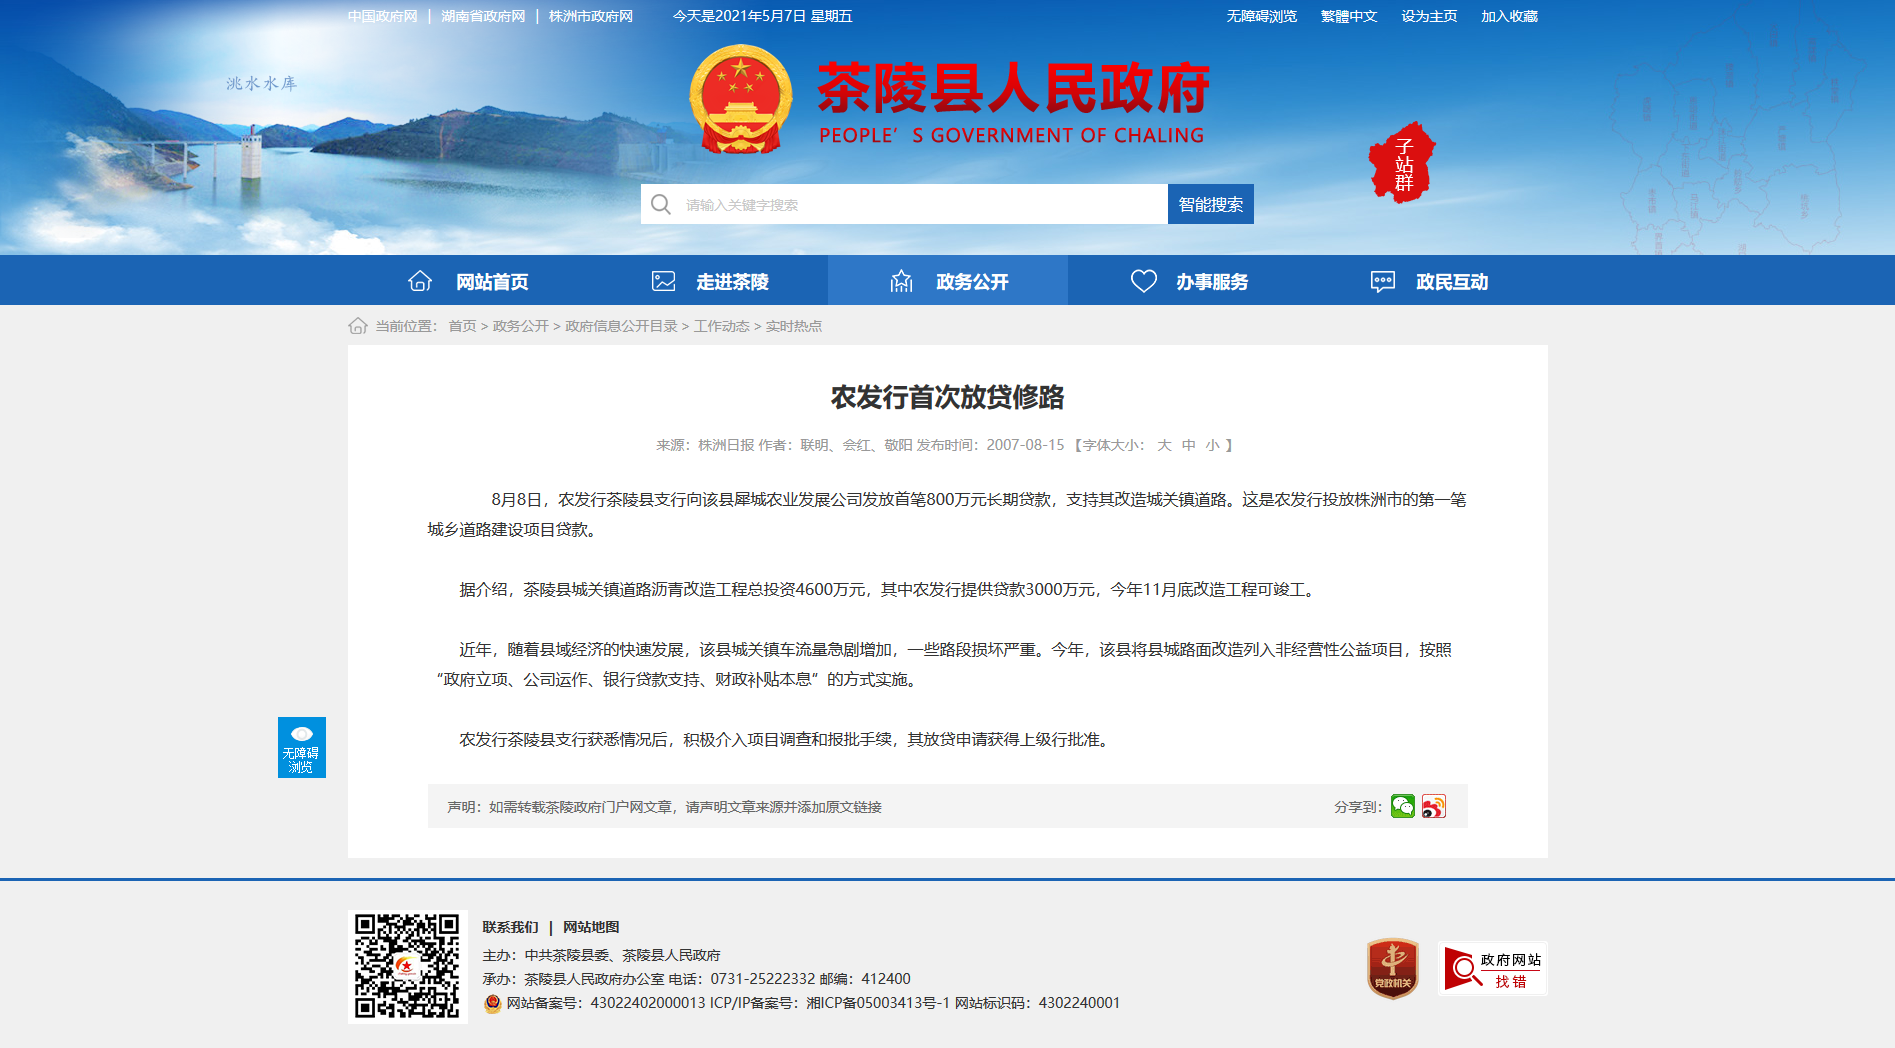Click the magnifier icon in search box
The width and height of the screenshot is (1895, 1048).
pos(661,205)
